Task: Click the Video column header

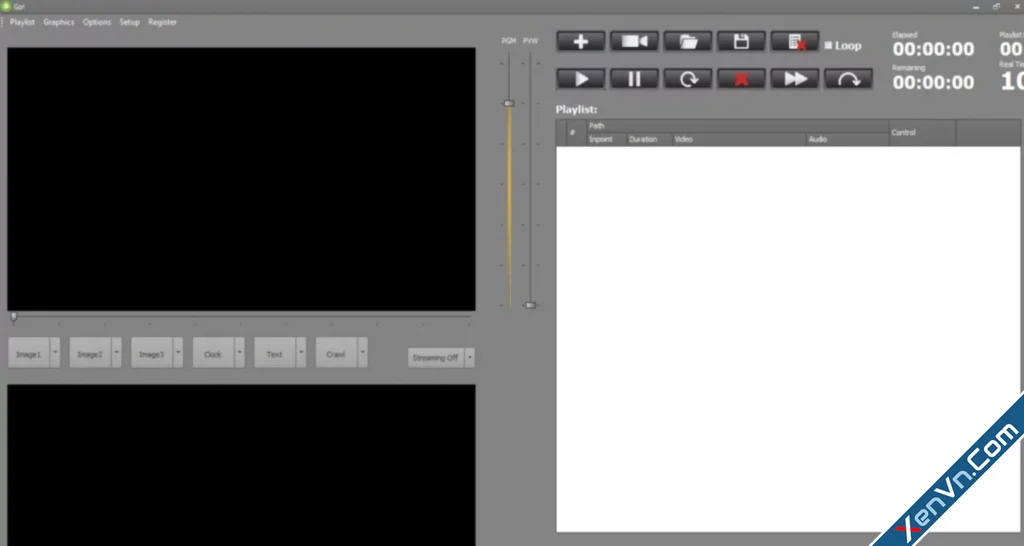Action: click(739, 139)
